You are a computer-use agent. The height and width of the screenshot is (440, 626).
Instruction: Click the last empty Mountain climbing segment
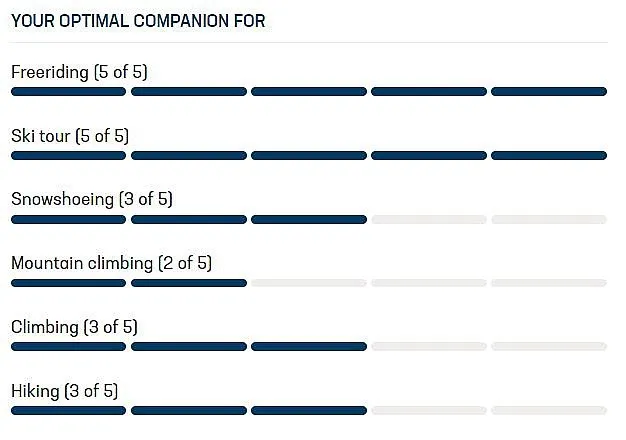549,283
